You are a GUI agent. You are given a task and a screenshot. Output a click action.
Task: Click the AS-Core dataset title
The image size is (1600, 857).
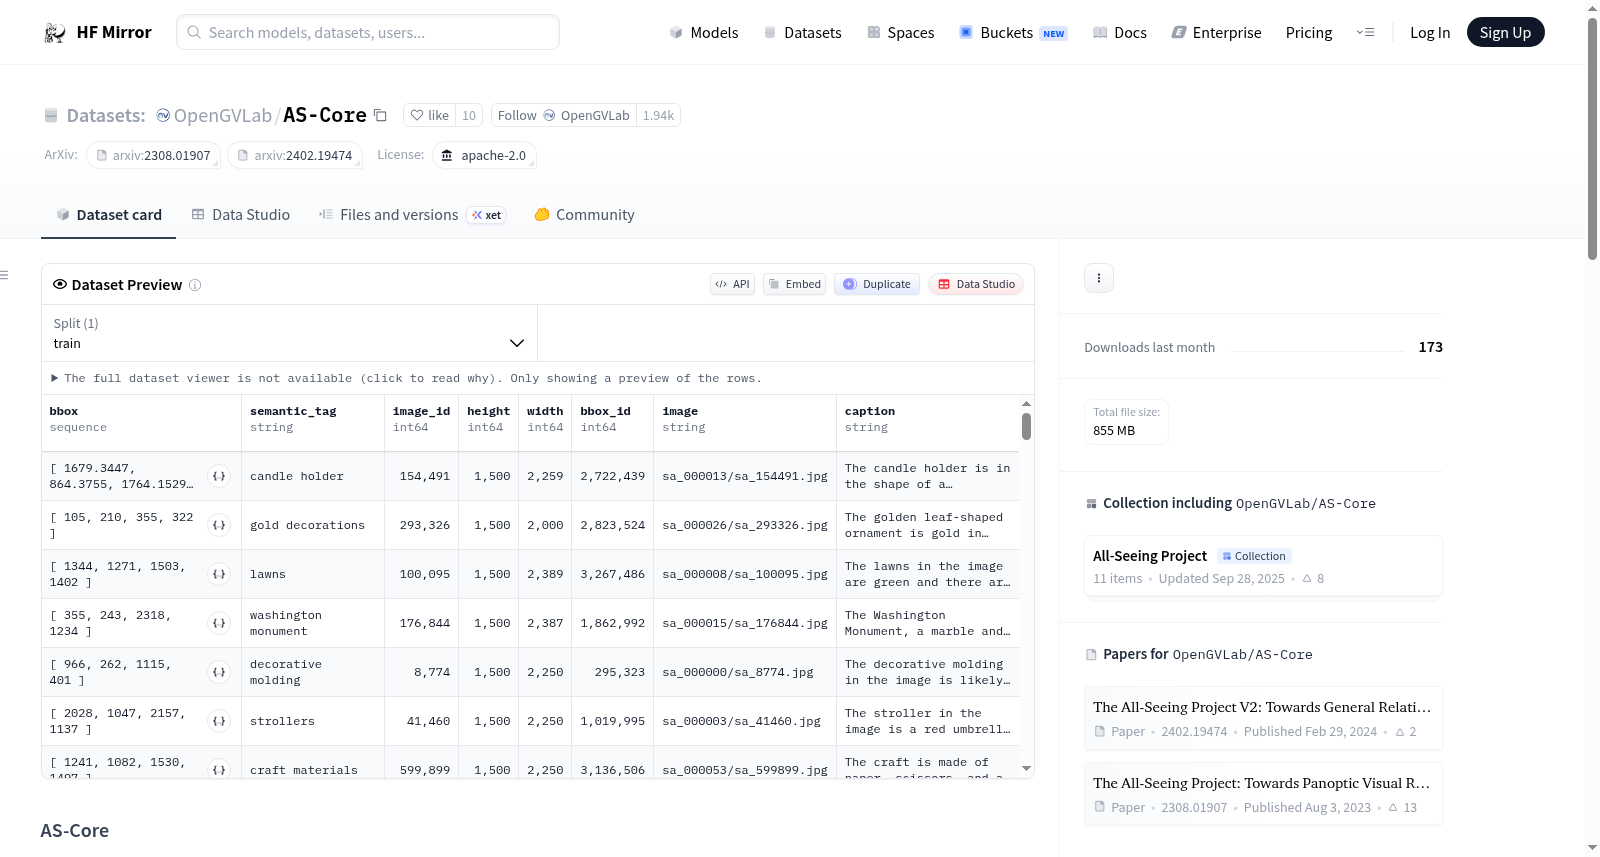coord(325,115)
